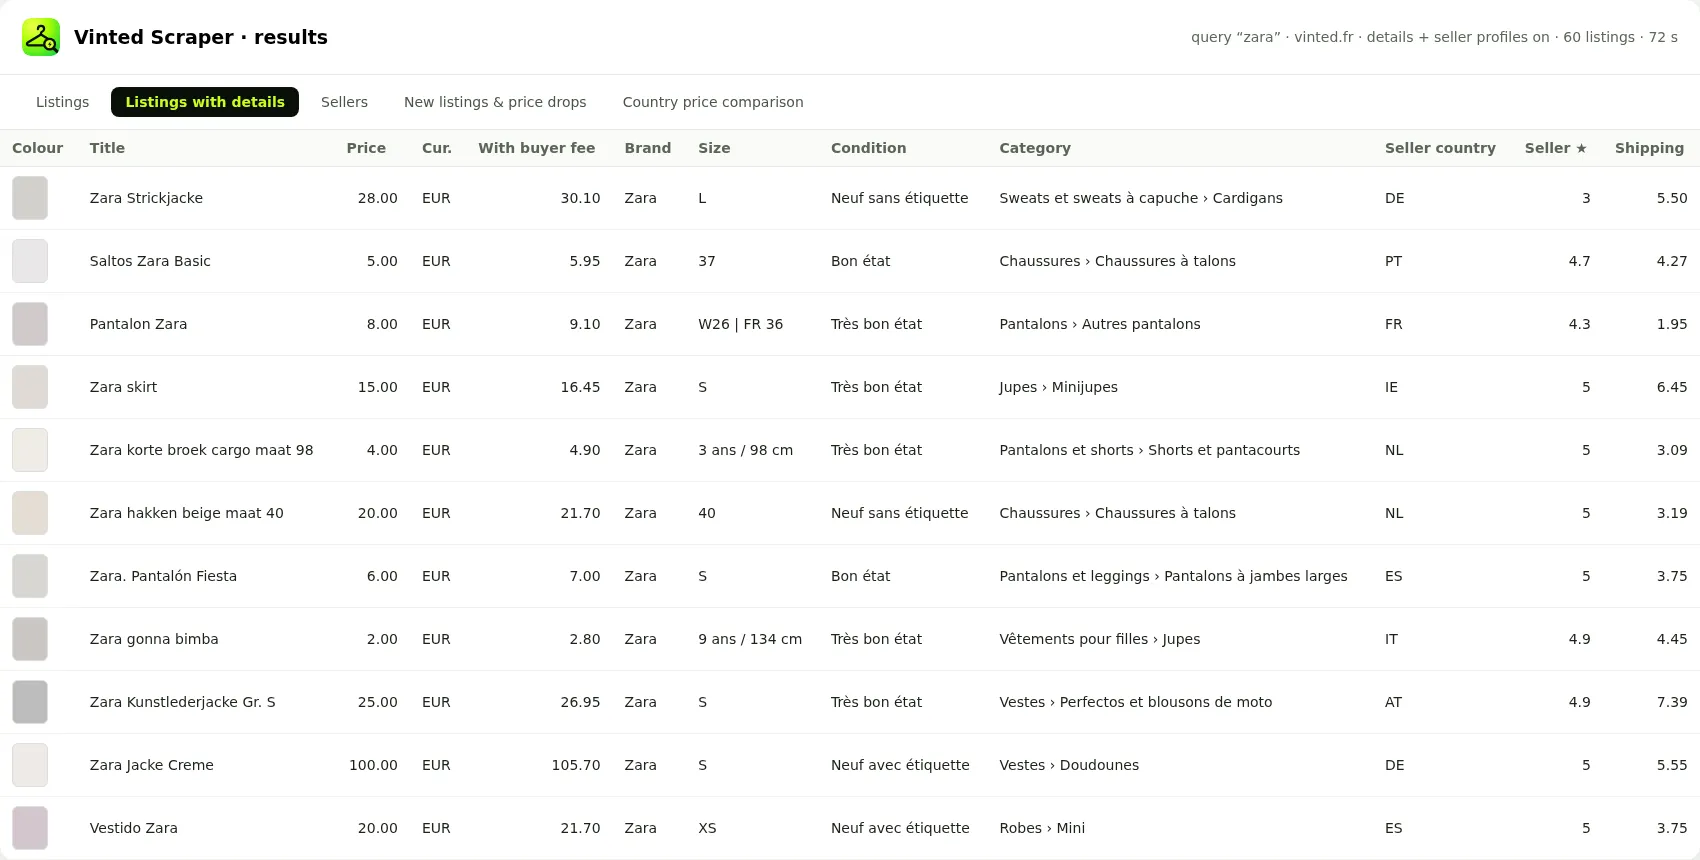Click category 'Jupes › Minijupes'

tap(1058, 387)
